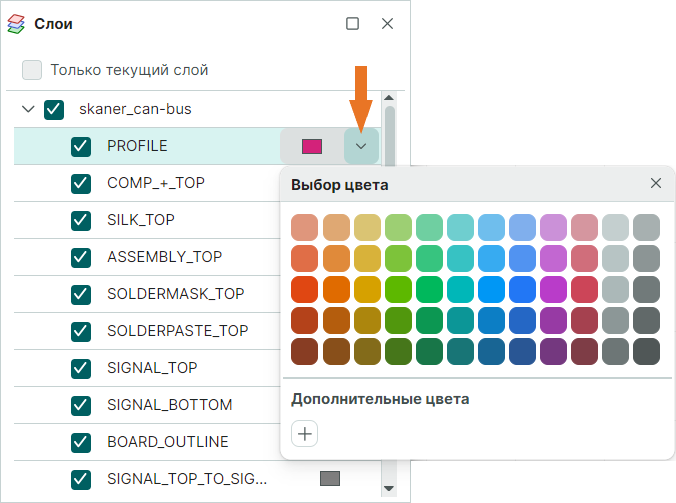The image size is (676, 503).
Task: Select the BOARD_OUTLINE layer row
Action: coord(167,442)
